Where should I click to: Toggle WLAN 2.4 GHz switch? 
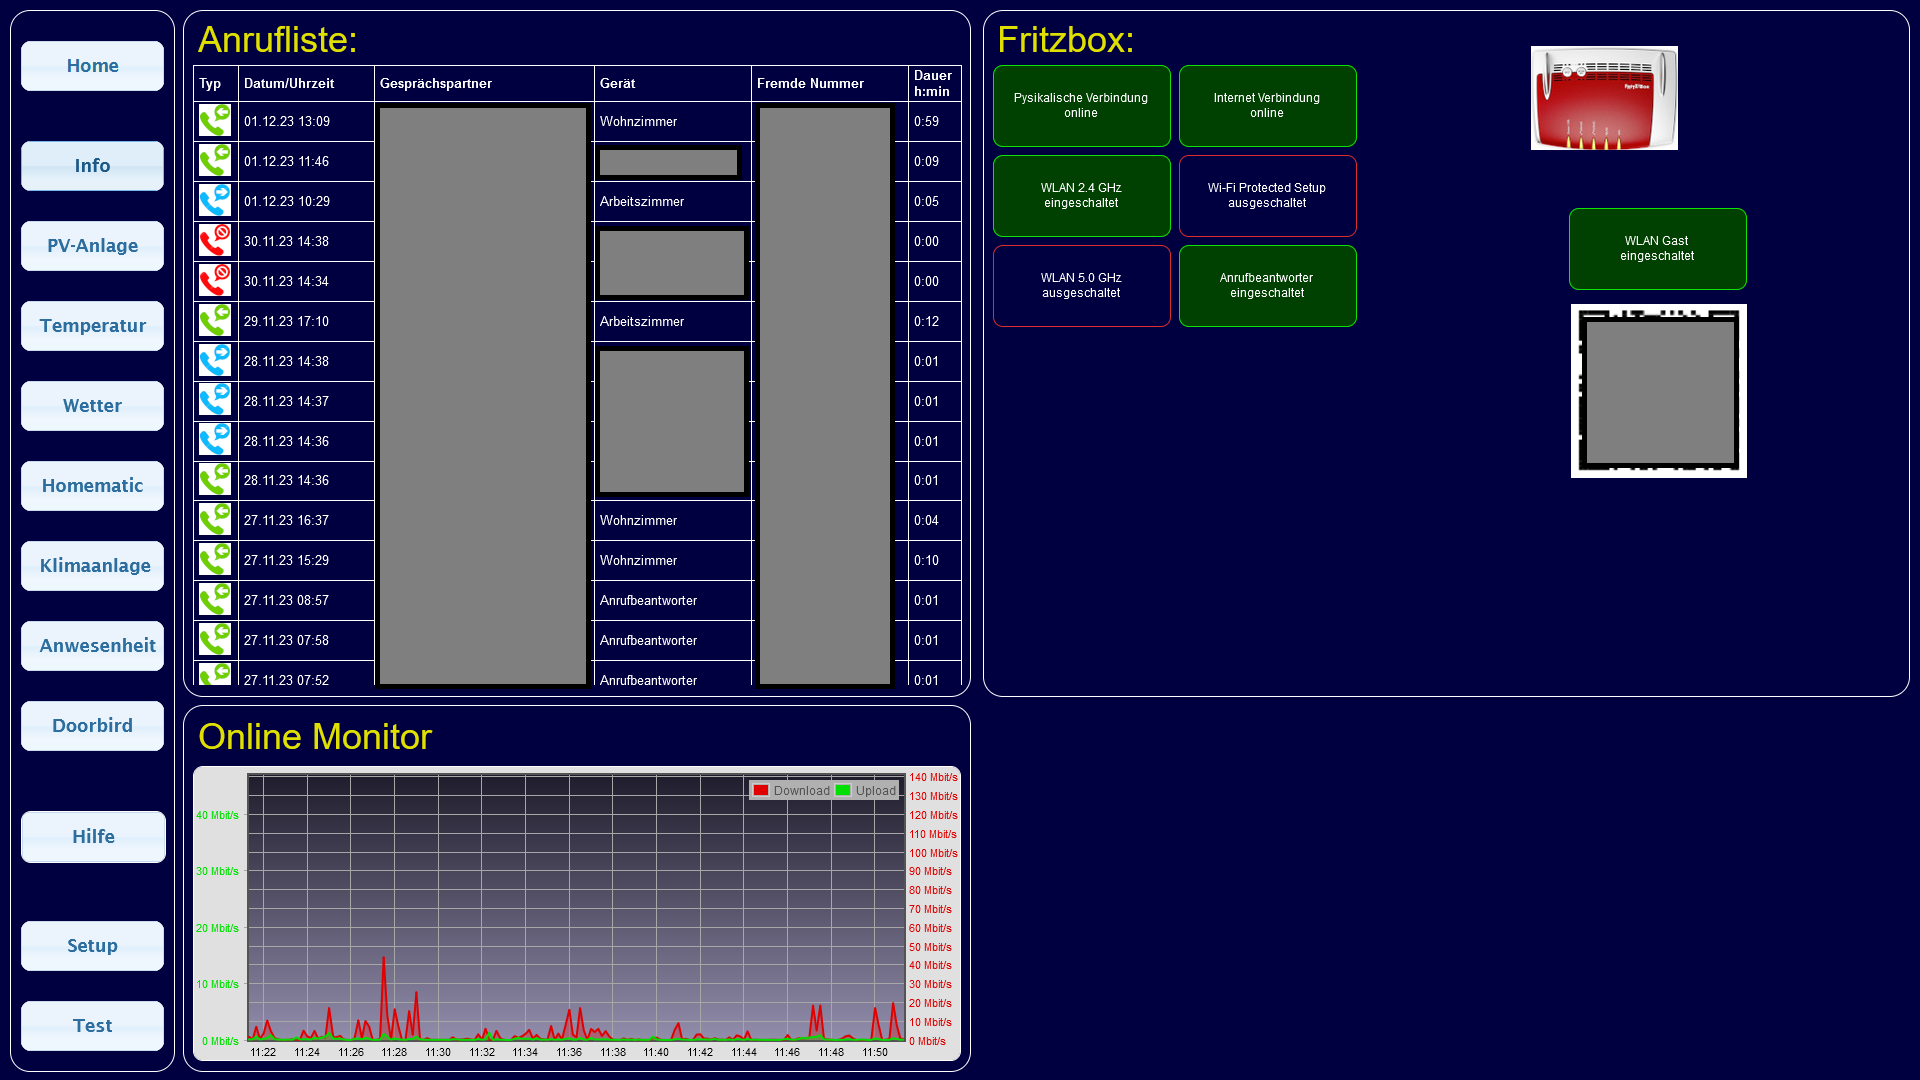coord(1082,196)
